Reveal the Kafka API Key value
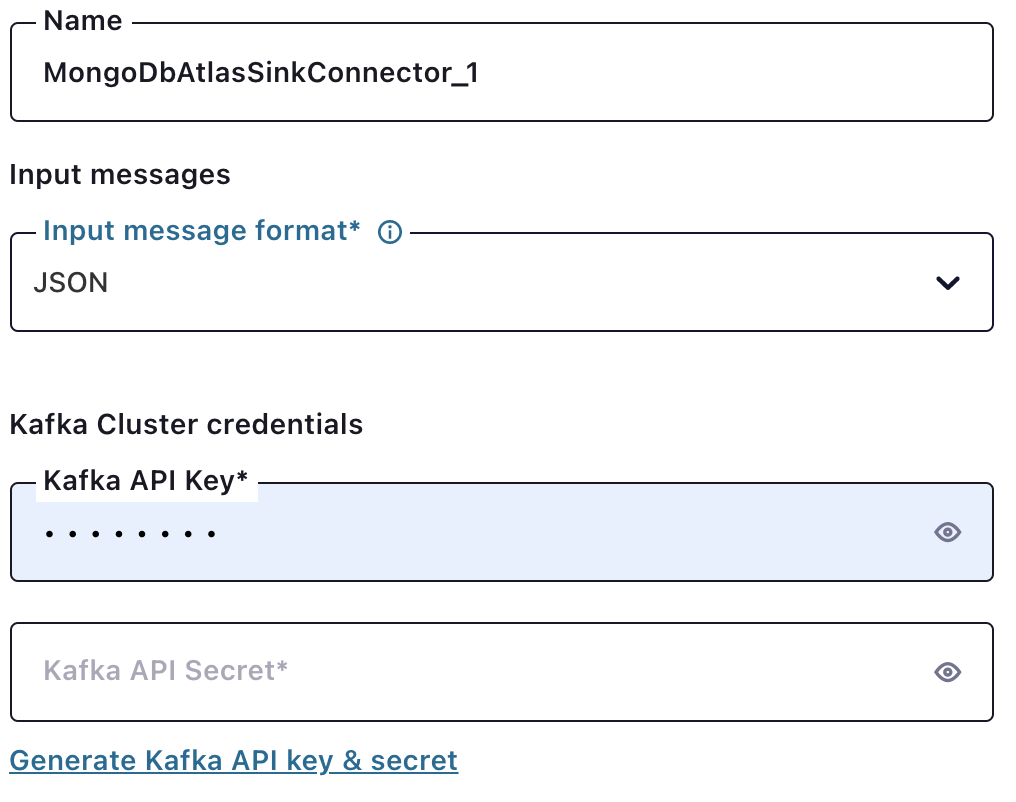Viewport: 1016px width, 802px height. pos(947,532)
